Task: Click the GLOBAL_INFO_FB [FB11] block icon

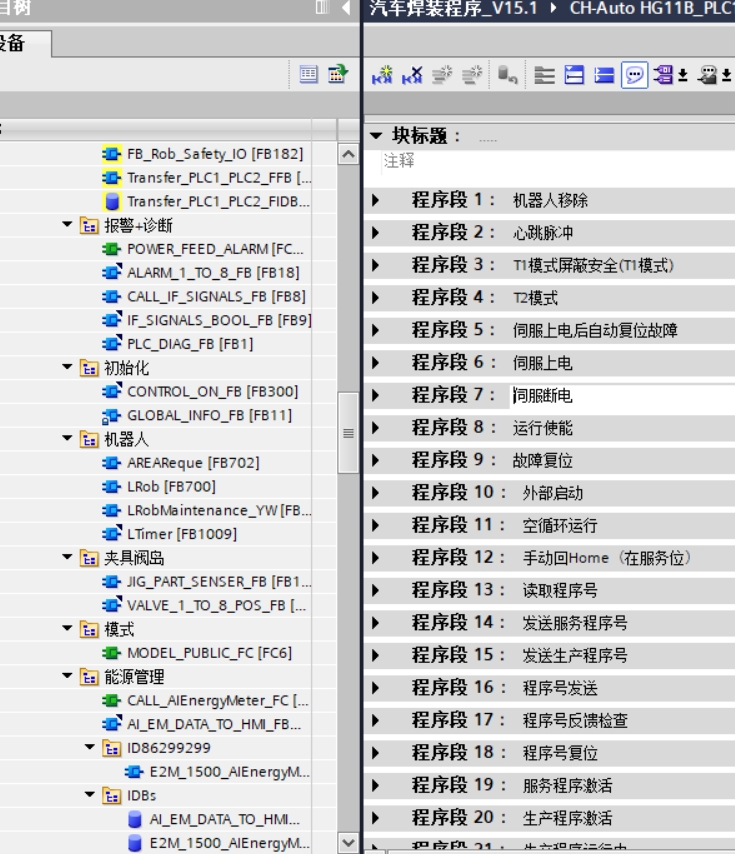Action: point(111,416)
